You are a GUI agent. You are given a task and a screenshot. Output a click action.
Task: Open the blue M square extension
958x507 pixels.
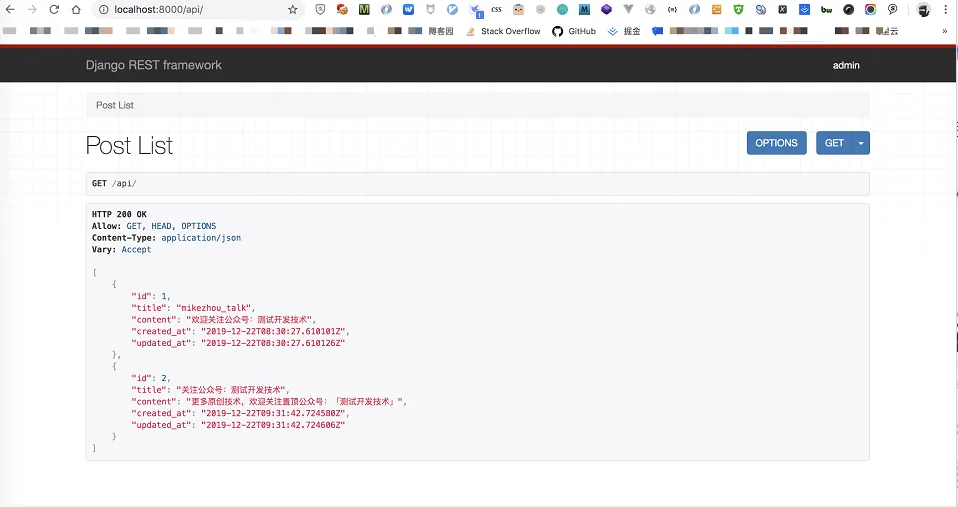tap(584, 9)
